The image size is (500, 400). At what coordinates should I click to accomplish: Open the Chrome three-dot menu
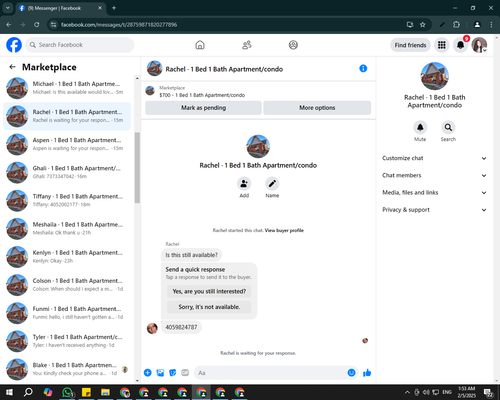point(491,25)
